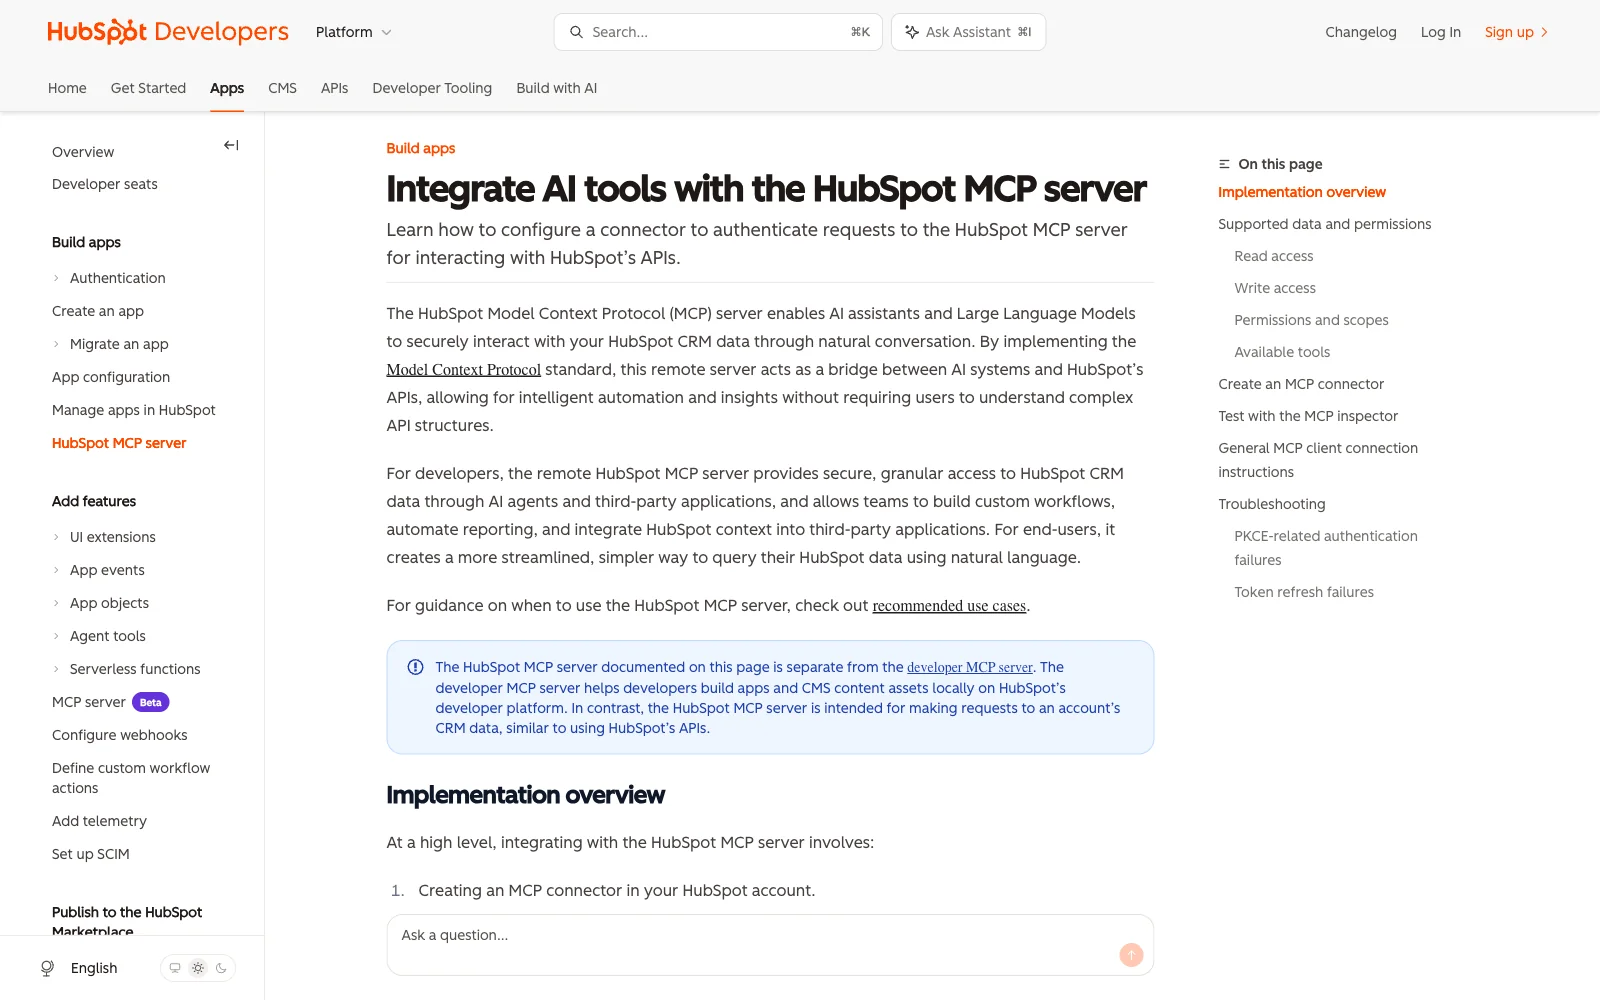Jump to Troubleshooting section
This screenshot has height=1000, width=1600.
[1271, 504]
